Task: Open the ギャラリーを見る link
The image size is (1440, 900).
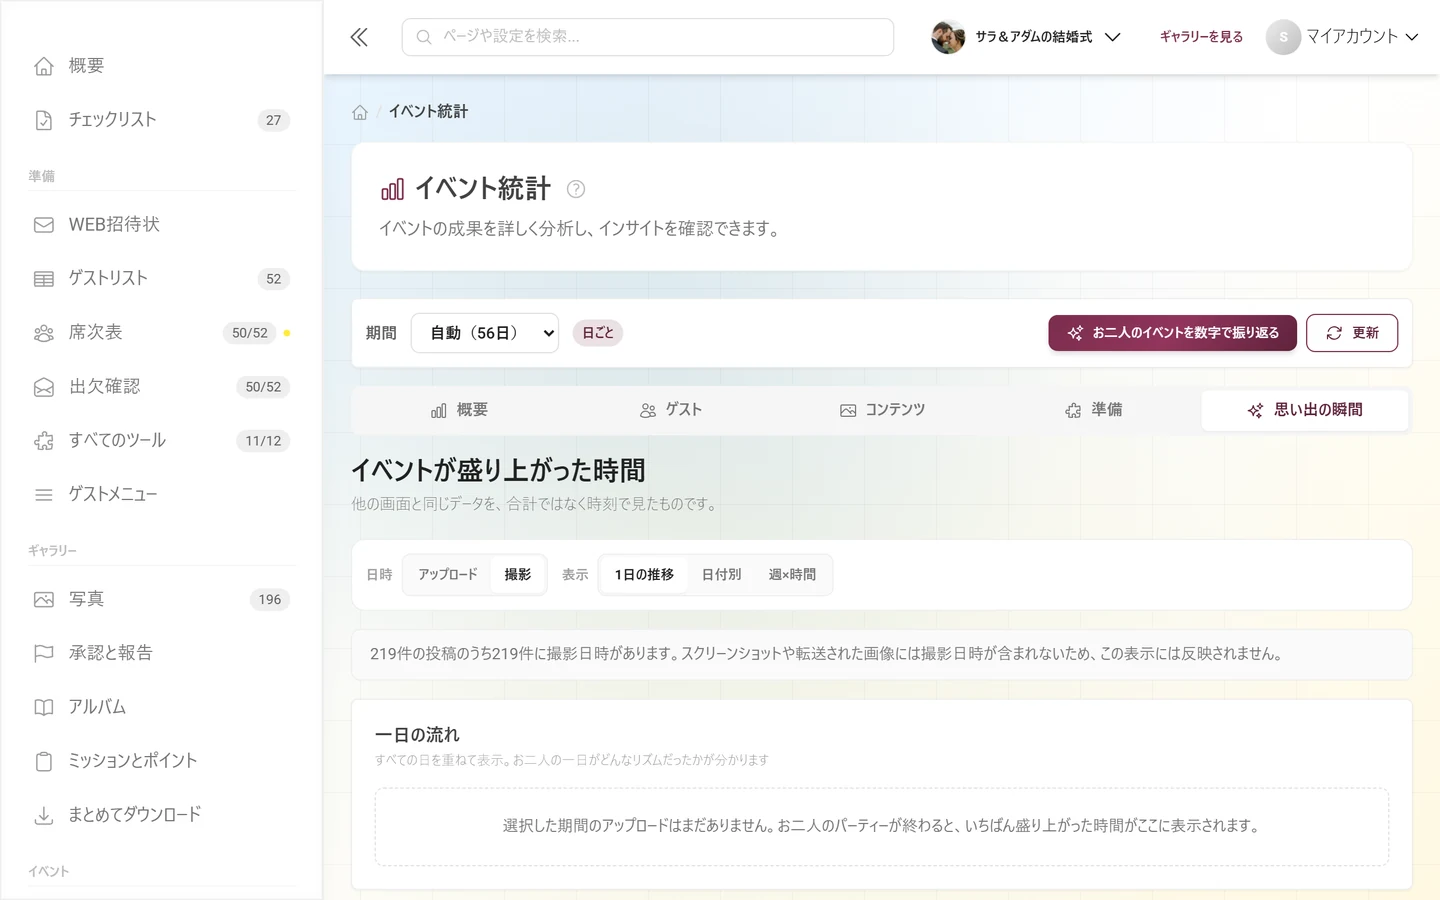Action: tap(1201, 37)
